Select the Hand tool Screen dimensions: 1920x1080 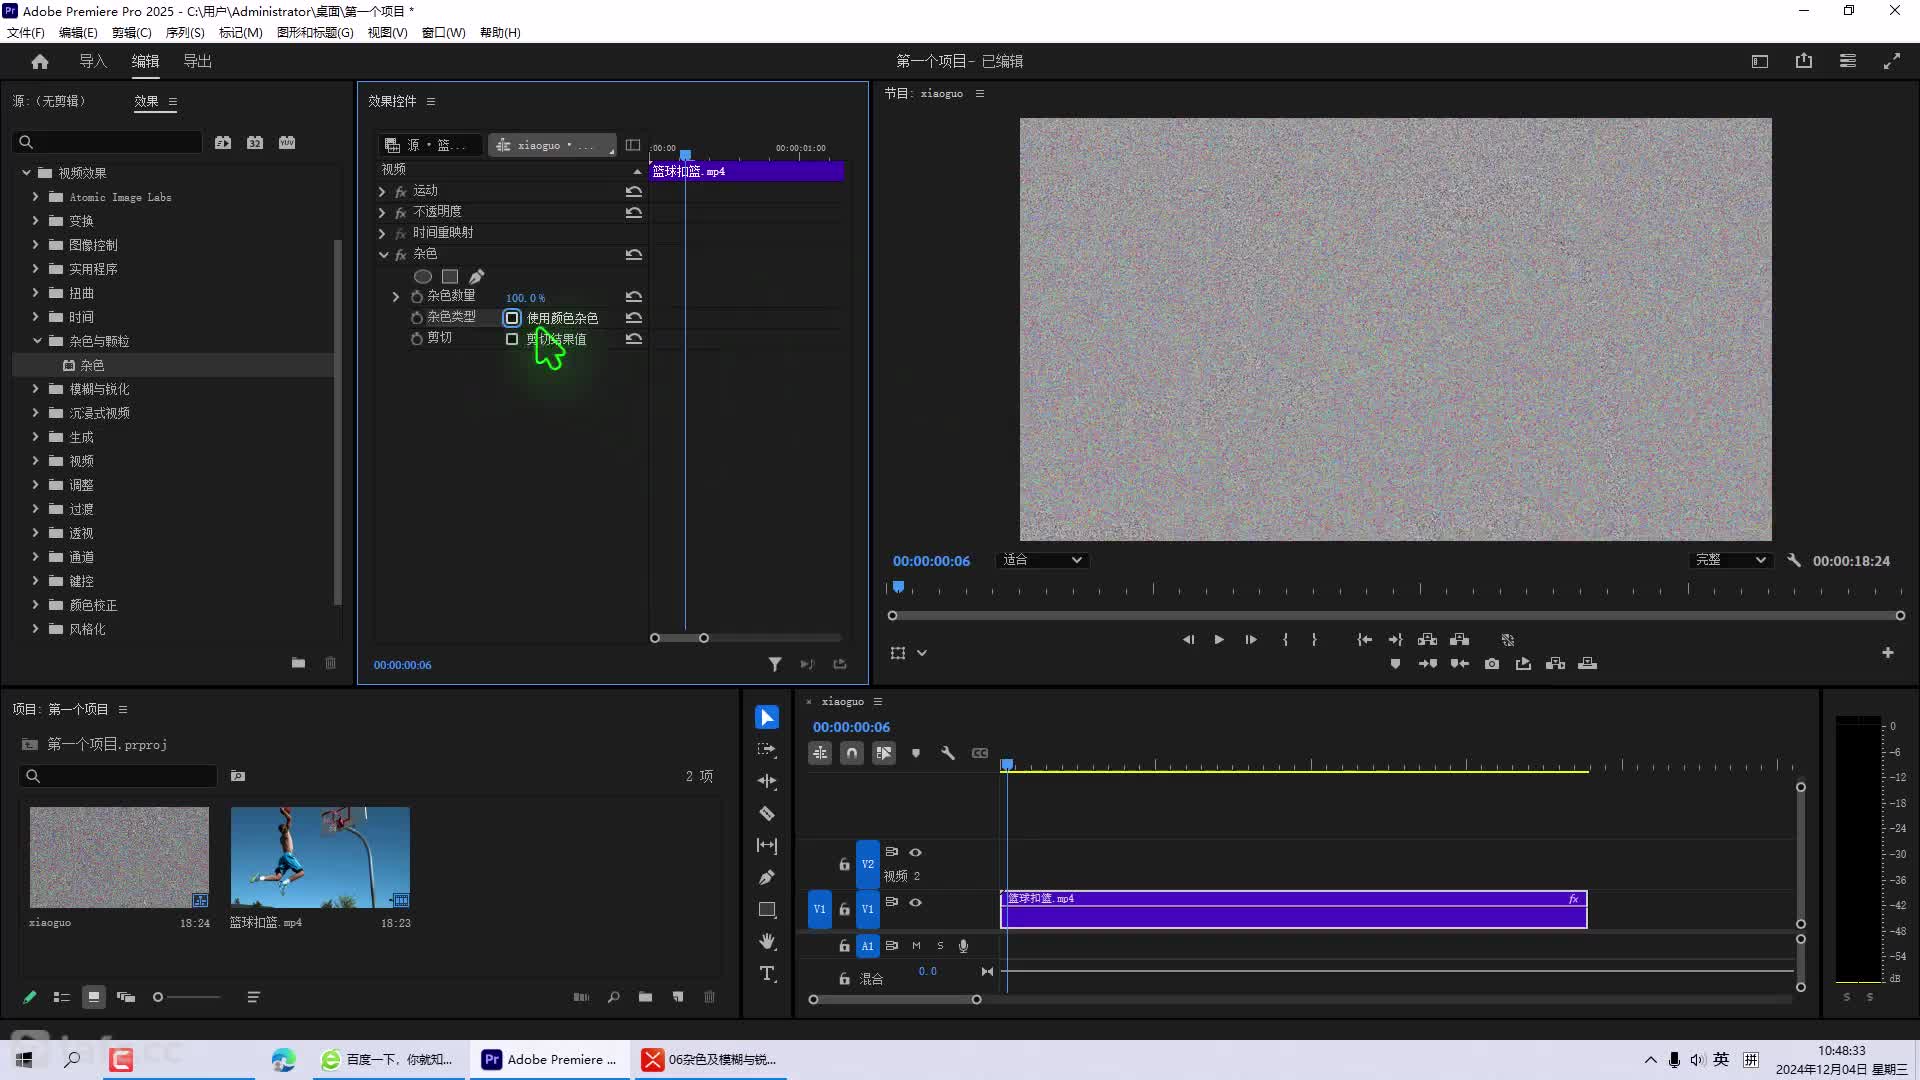click(x=767, y=941)
